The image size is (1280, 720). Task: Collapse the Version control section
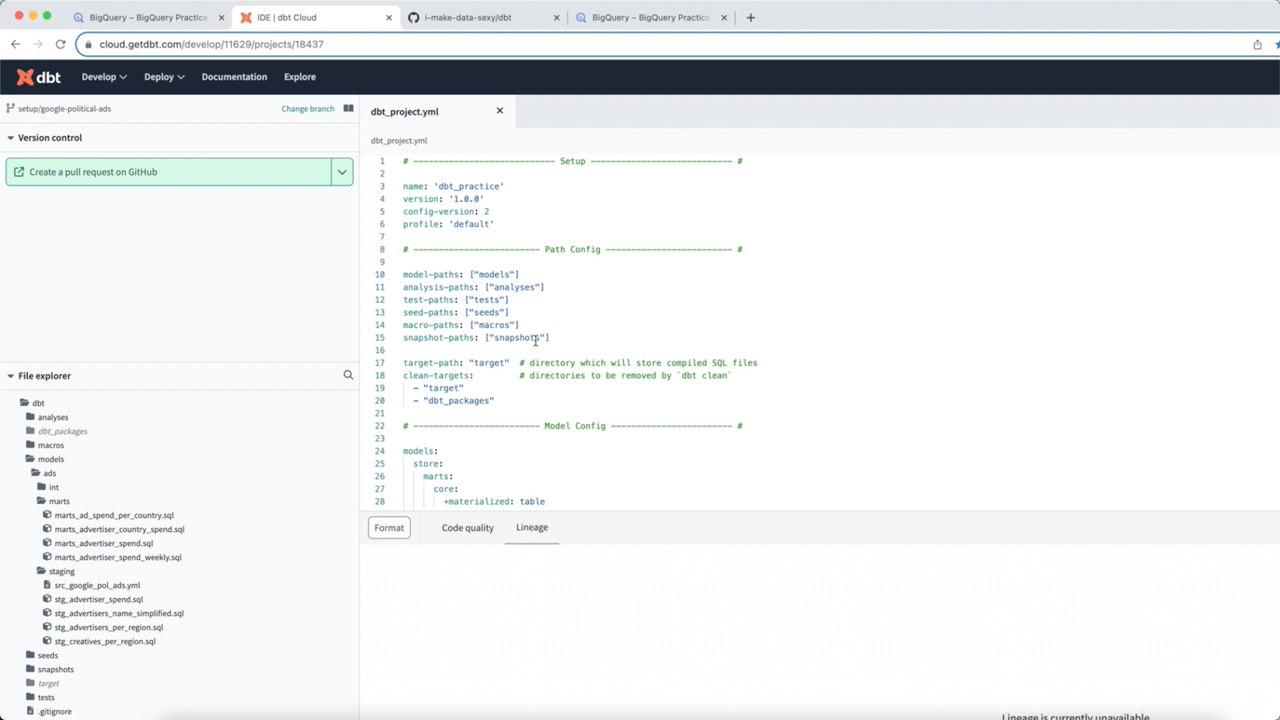click(x=11, y=138)
